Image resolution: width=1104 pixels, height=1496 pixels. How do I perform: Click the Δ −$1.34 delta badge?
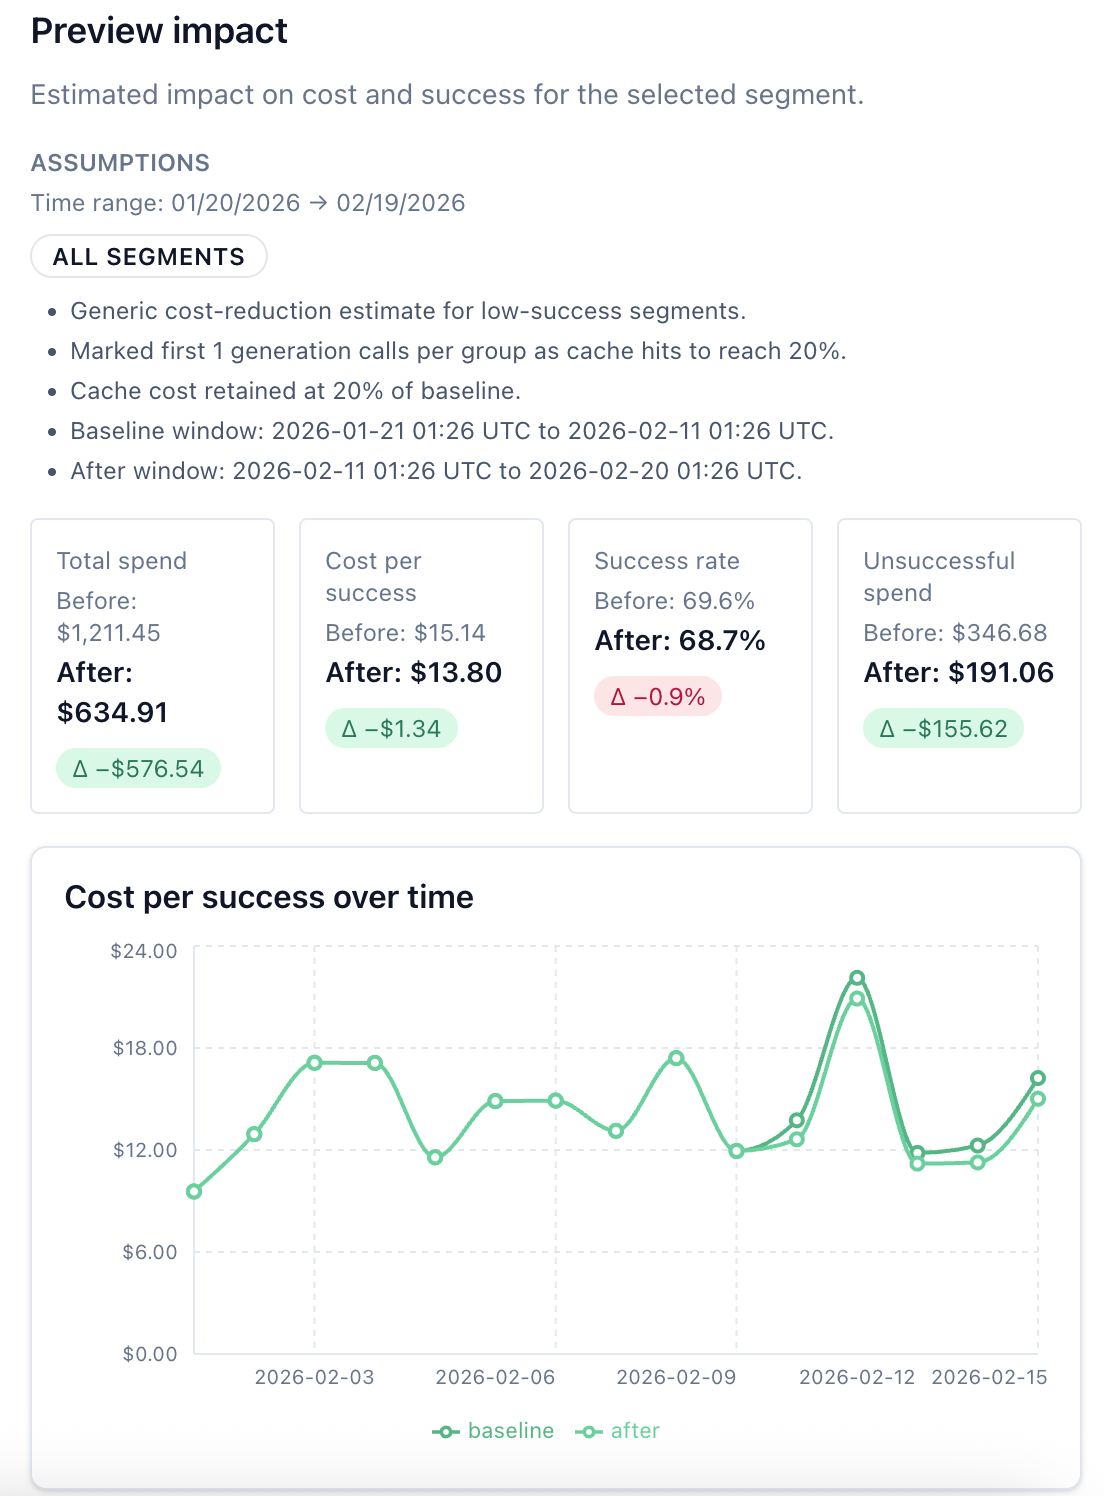click(x=390, y=728)
